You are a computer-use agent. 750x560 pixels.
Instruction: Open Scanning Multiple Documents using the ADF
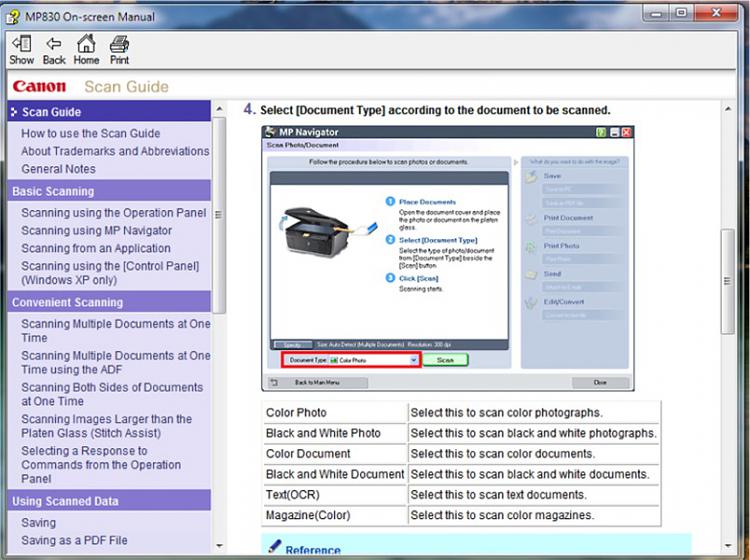pyautogui.click(x=116, y=362)
